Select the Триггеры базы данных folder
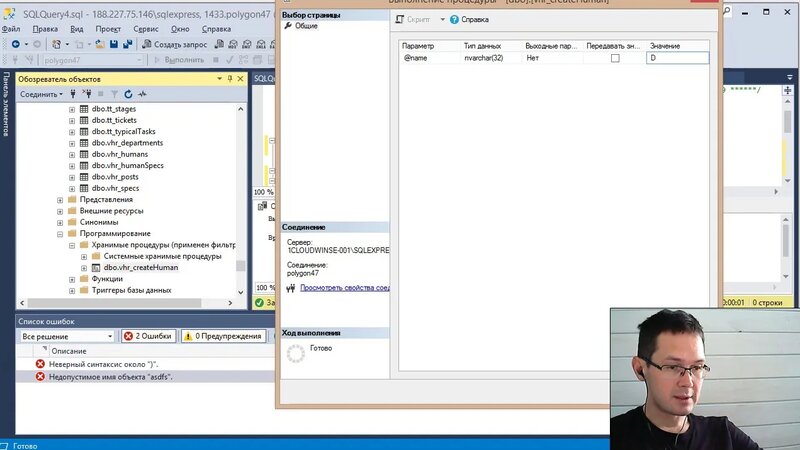 point(131,290)
